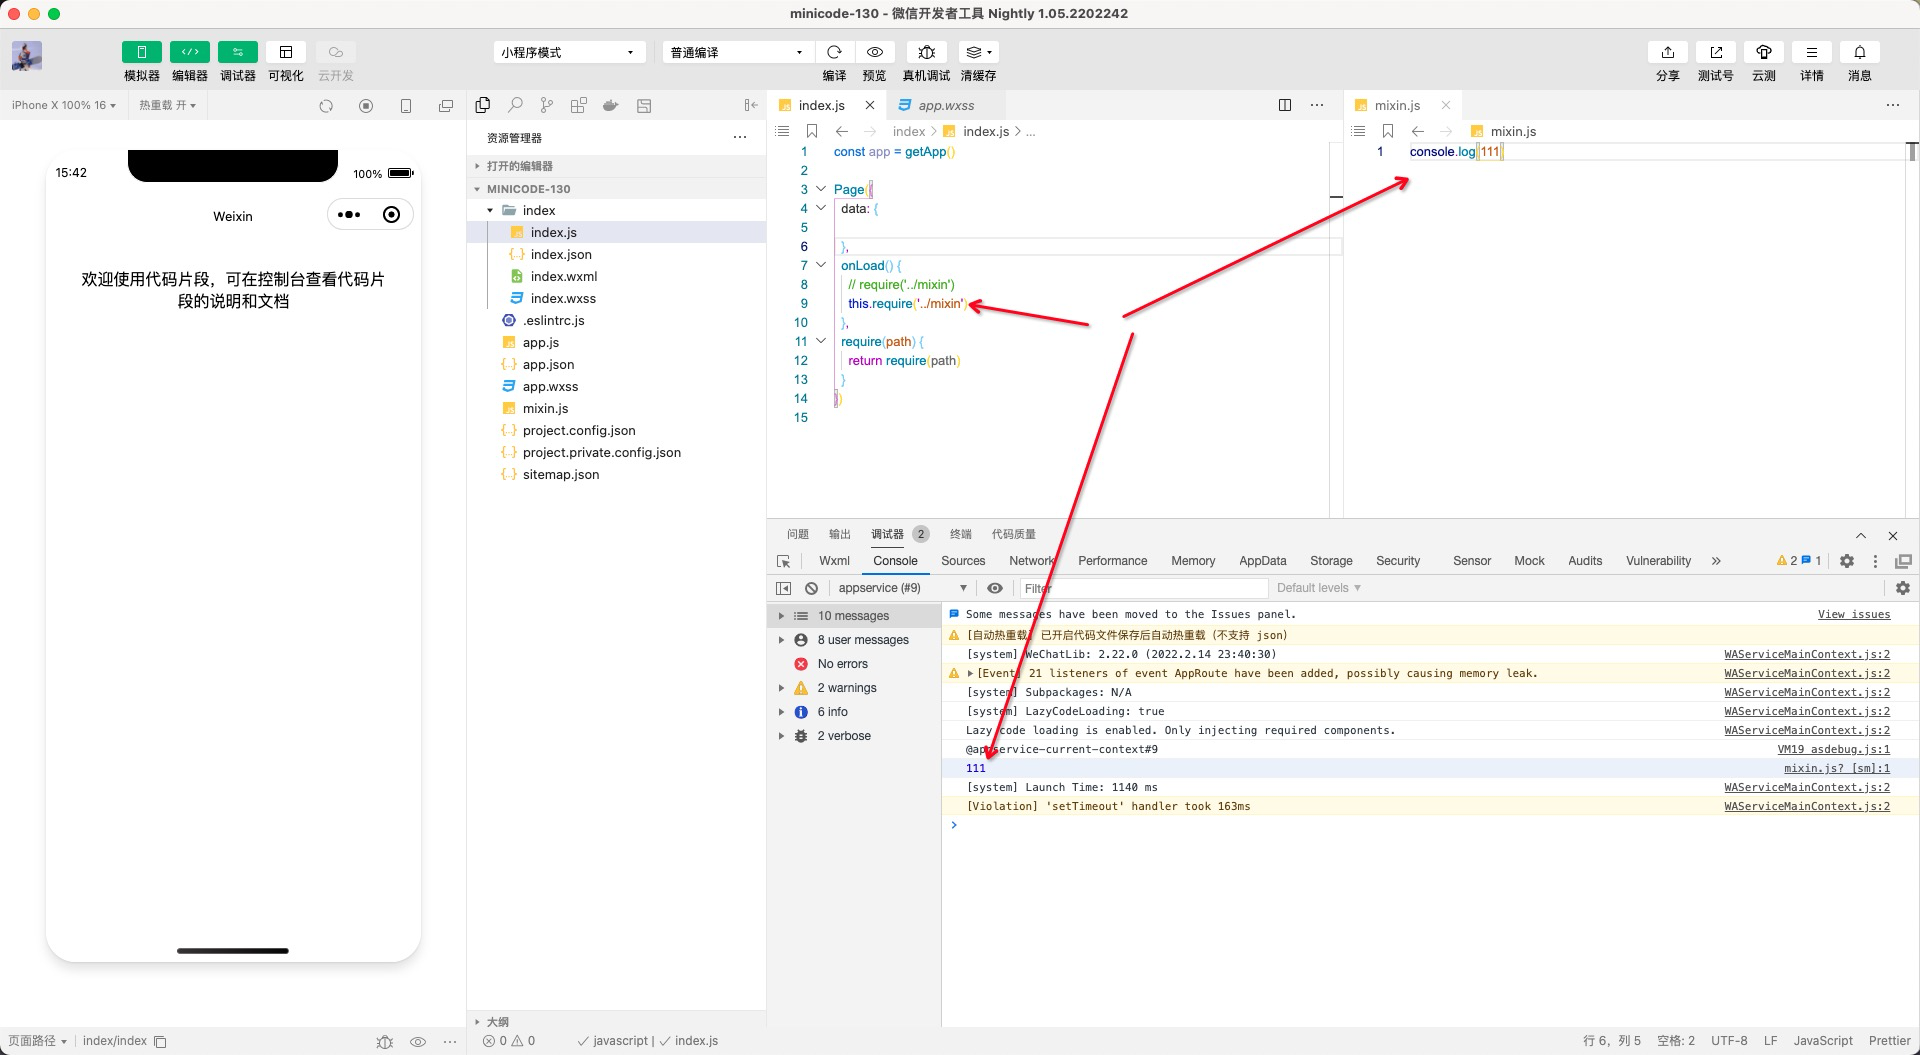Screen dimensions: 1920x1055
Task: Open the Wxml devtools tab
Action: point(834,561)
